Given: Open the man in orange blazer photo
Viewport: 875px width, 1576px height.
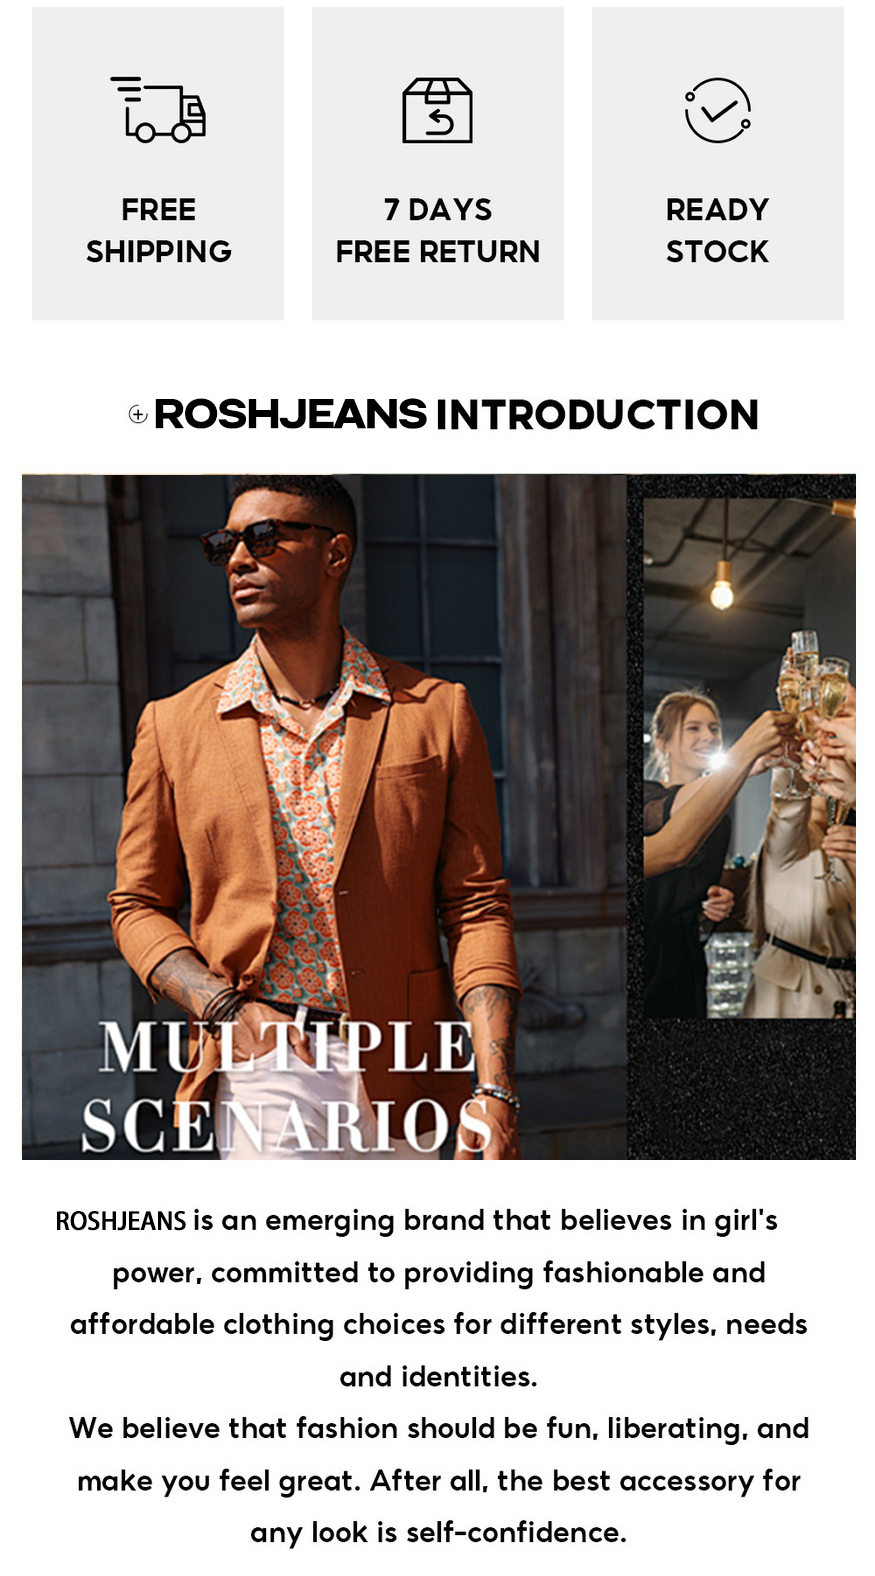Looking at the screenshot, I should coord(324,816).
